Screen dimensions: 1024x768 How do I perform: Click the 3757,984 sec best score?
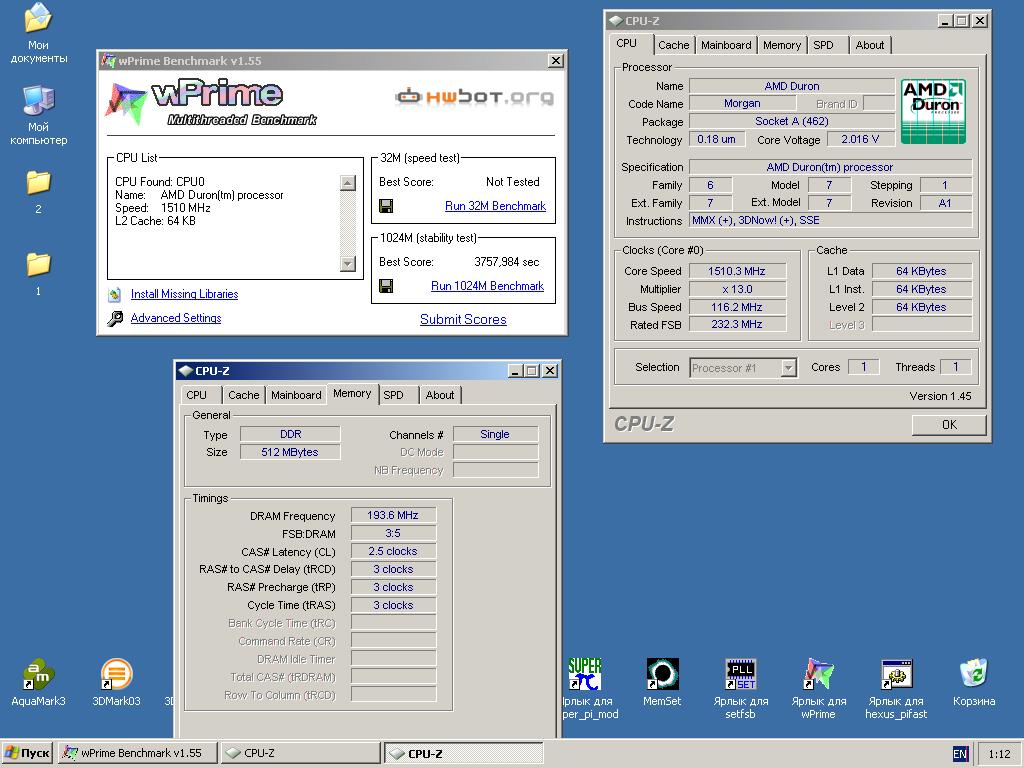(x=507, y=262)
